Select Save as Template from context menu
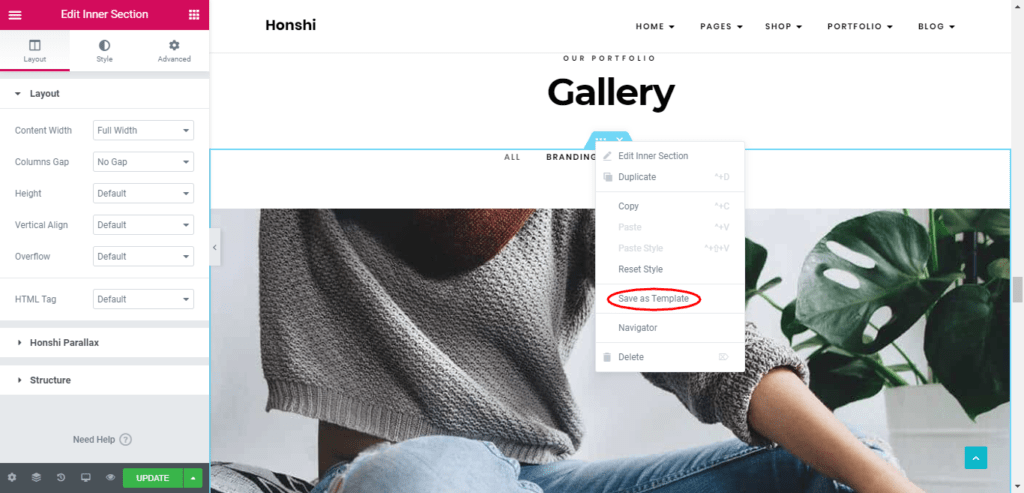The height and width of the screenshot is (493, 1024). point(653,298)
